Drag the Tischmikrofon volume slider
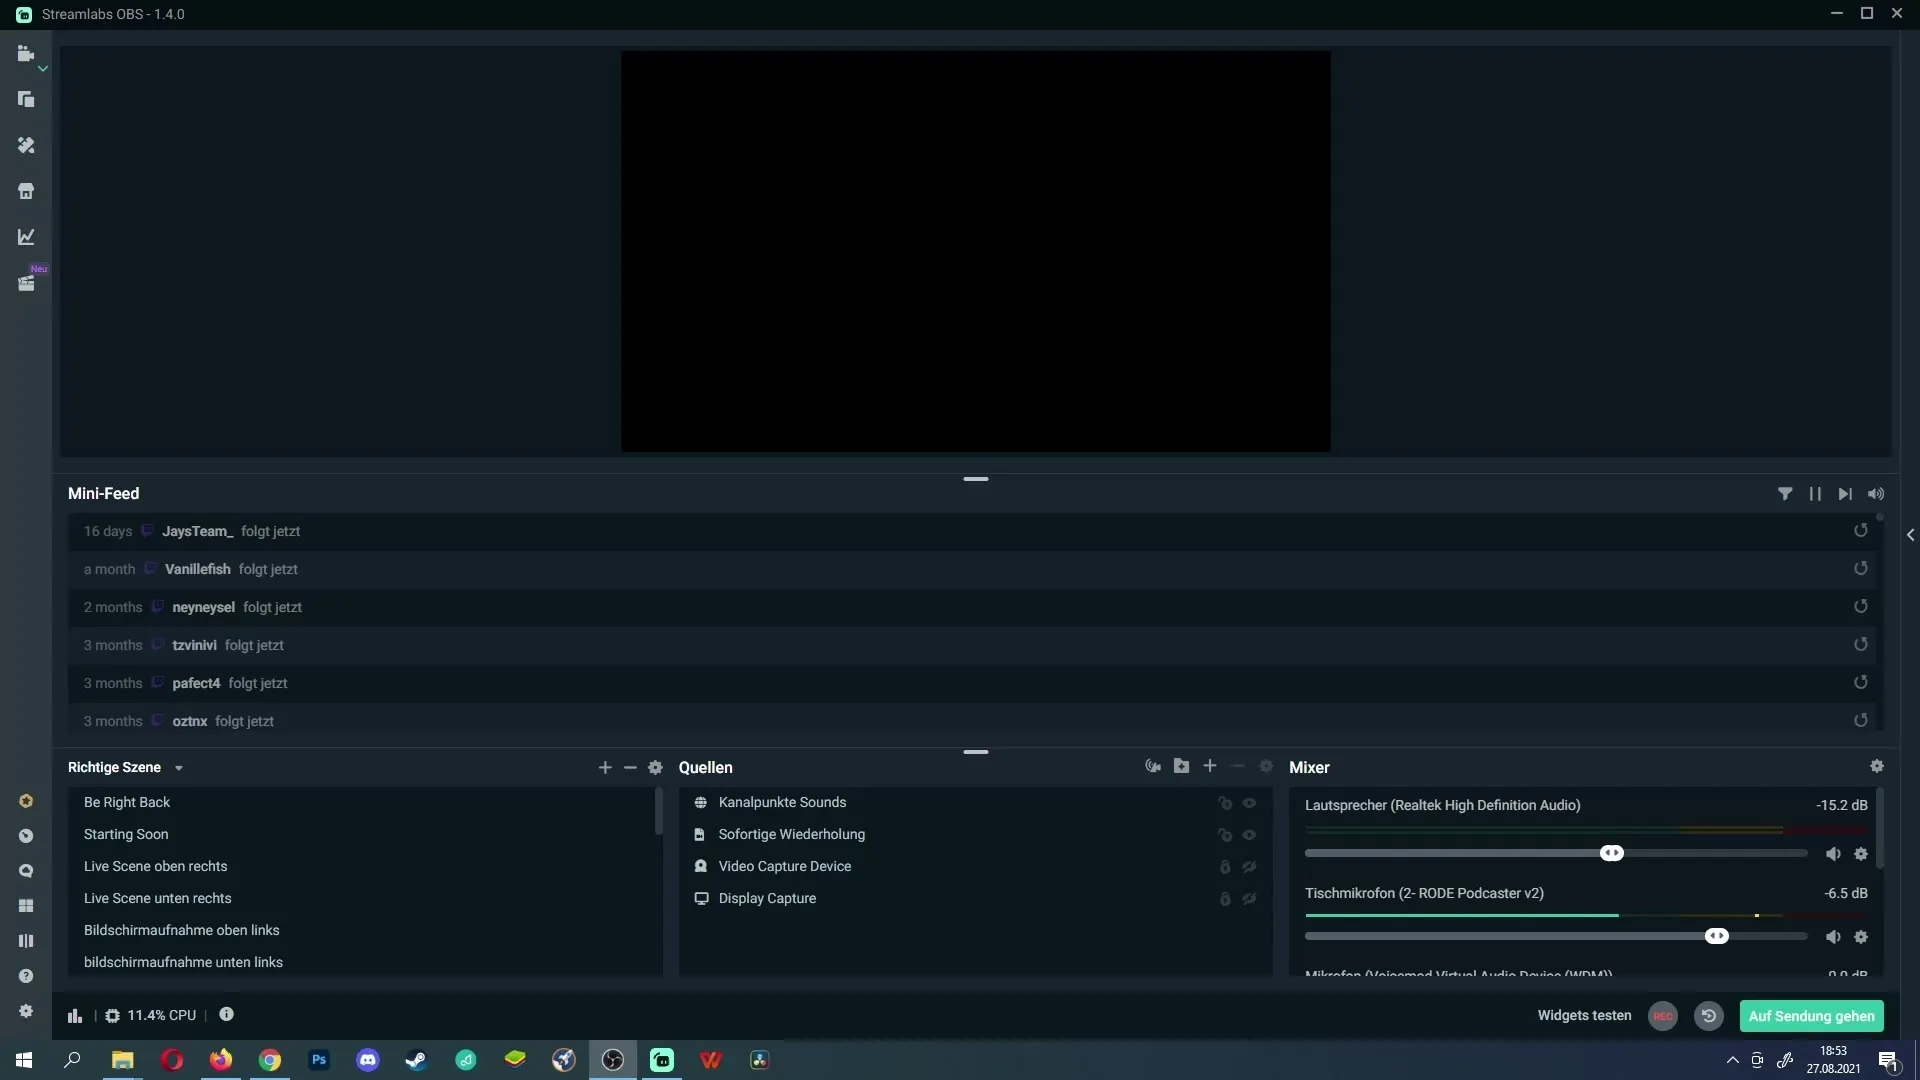Screen dimensions: 1920x1080 click(x=1717, y=936)
